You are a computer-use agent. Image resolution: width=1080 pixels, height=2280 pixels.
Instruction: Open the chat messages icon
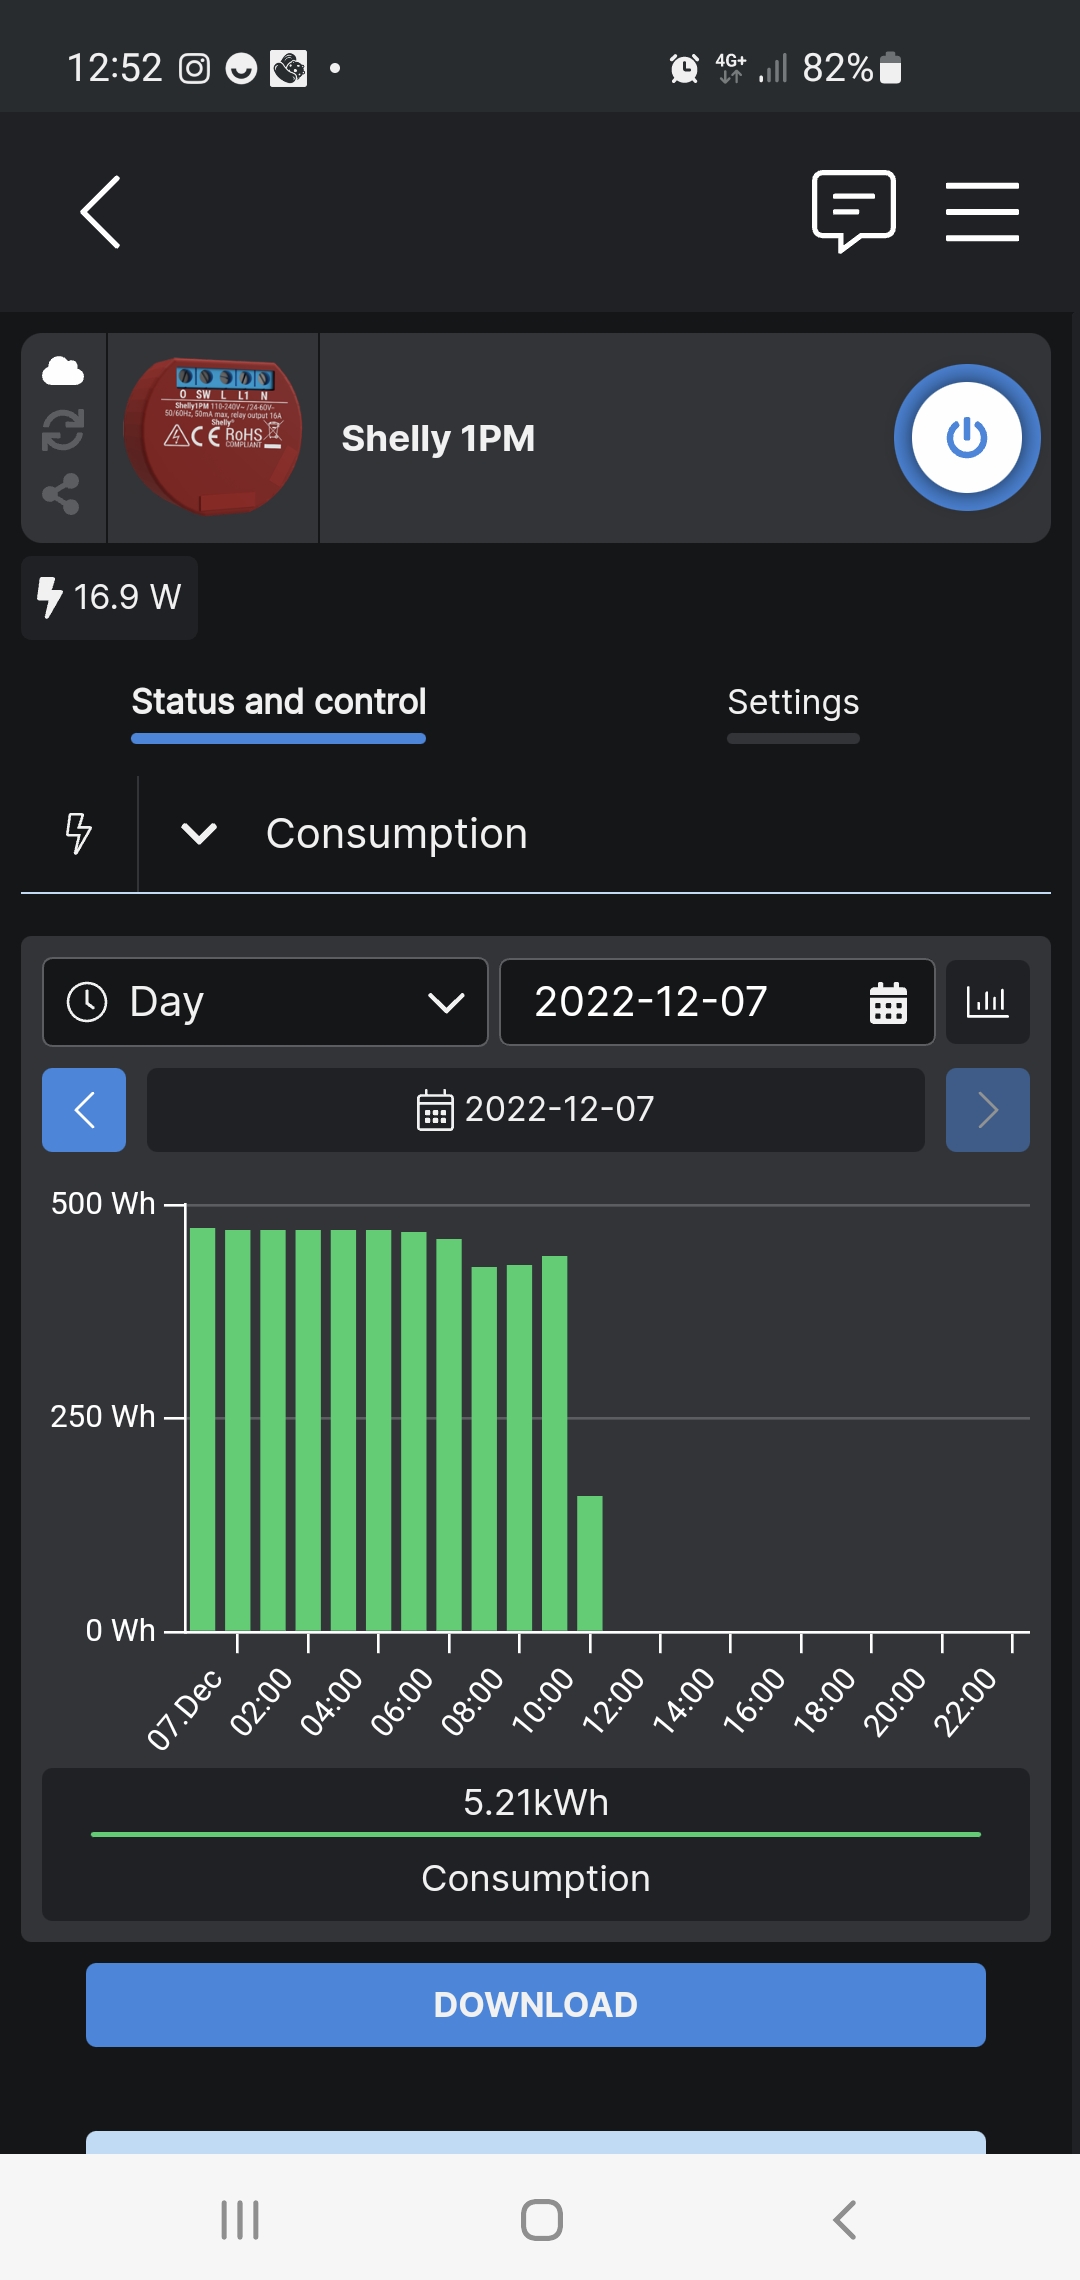(x=853, y=211)
